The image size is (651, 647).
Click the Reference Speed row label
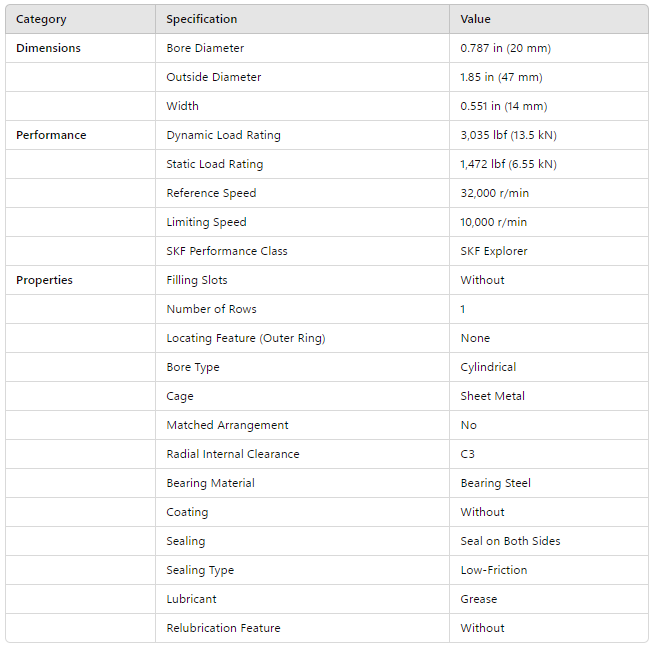(x=211, y=193)
